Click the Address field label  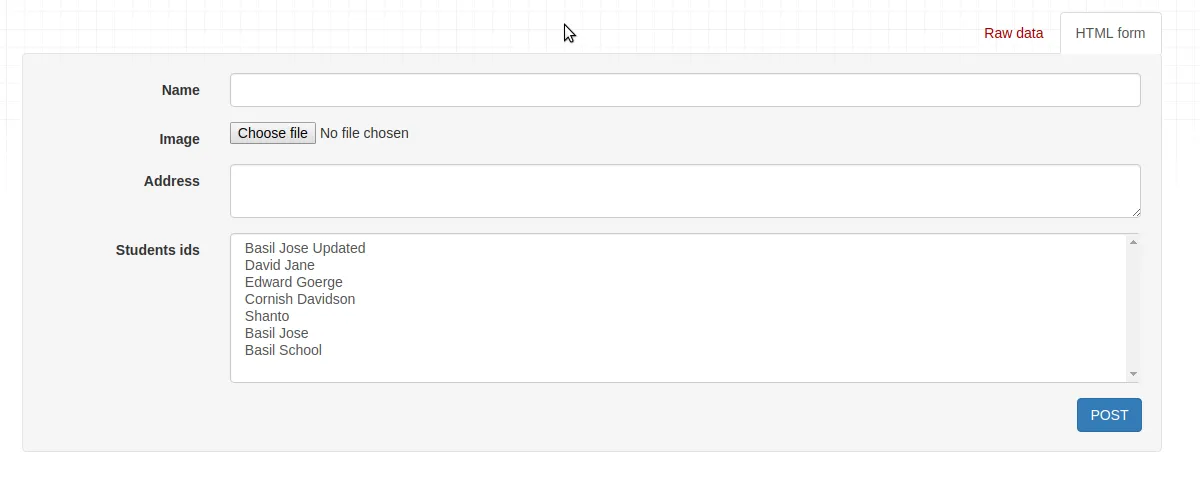pos(172,181)
